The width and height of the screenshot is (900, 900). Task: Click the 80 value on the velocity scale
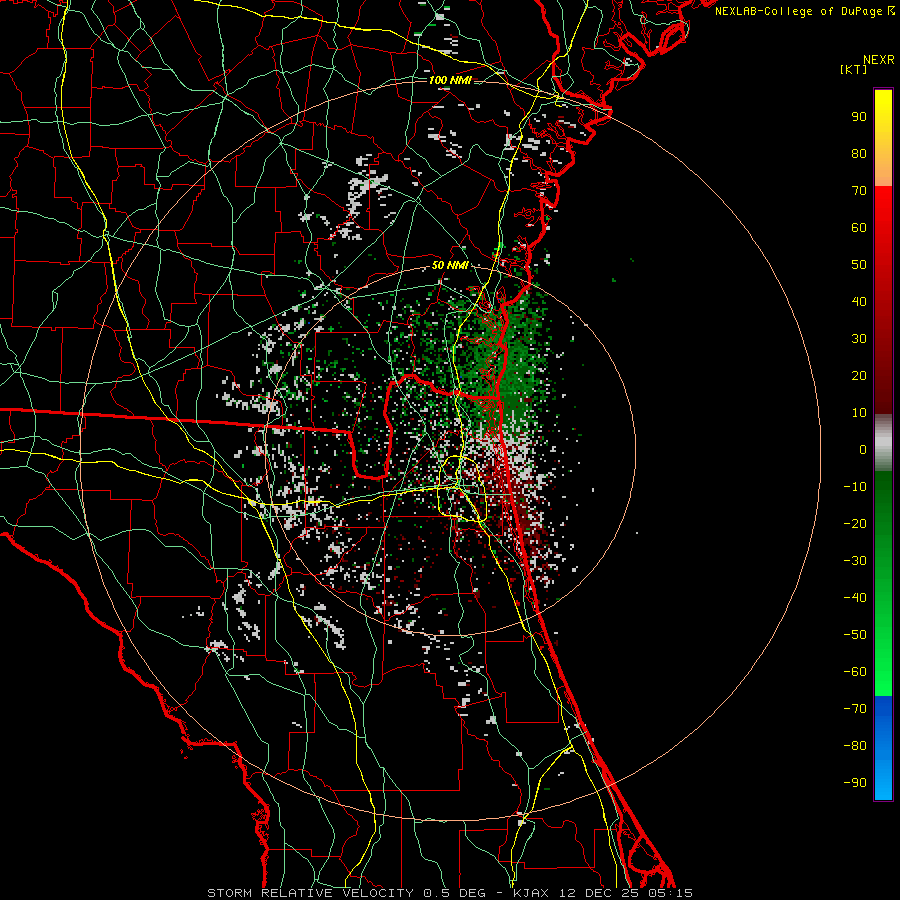point(859,153)
